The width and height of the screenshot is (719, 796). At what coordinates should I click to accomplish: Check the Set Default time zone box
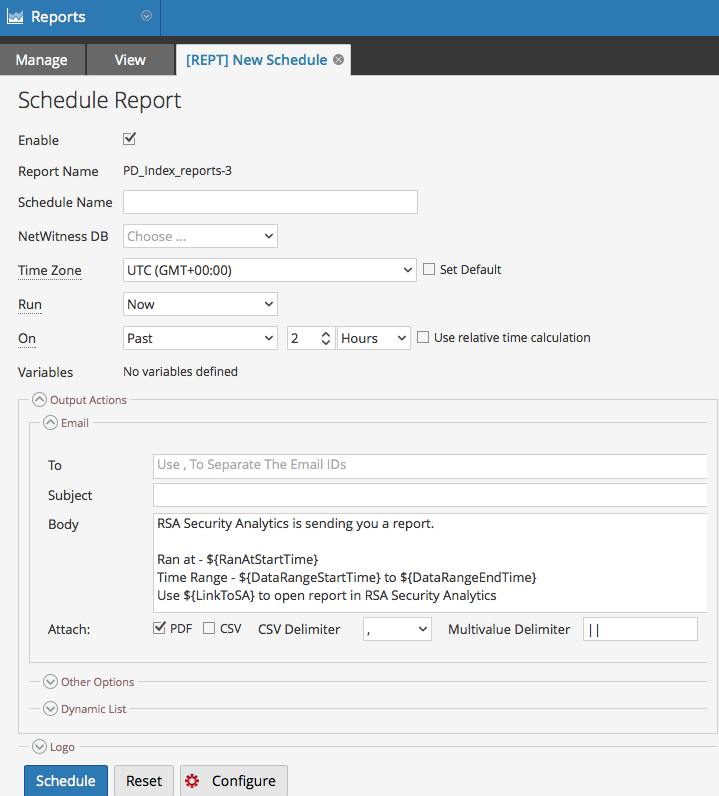coord(429,269)
